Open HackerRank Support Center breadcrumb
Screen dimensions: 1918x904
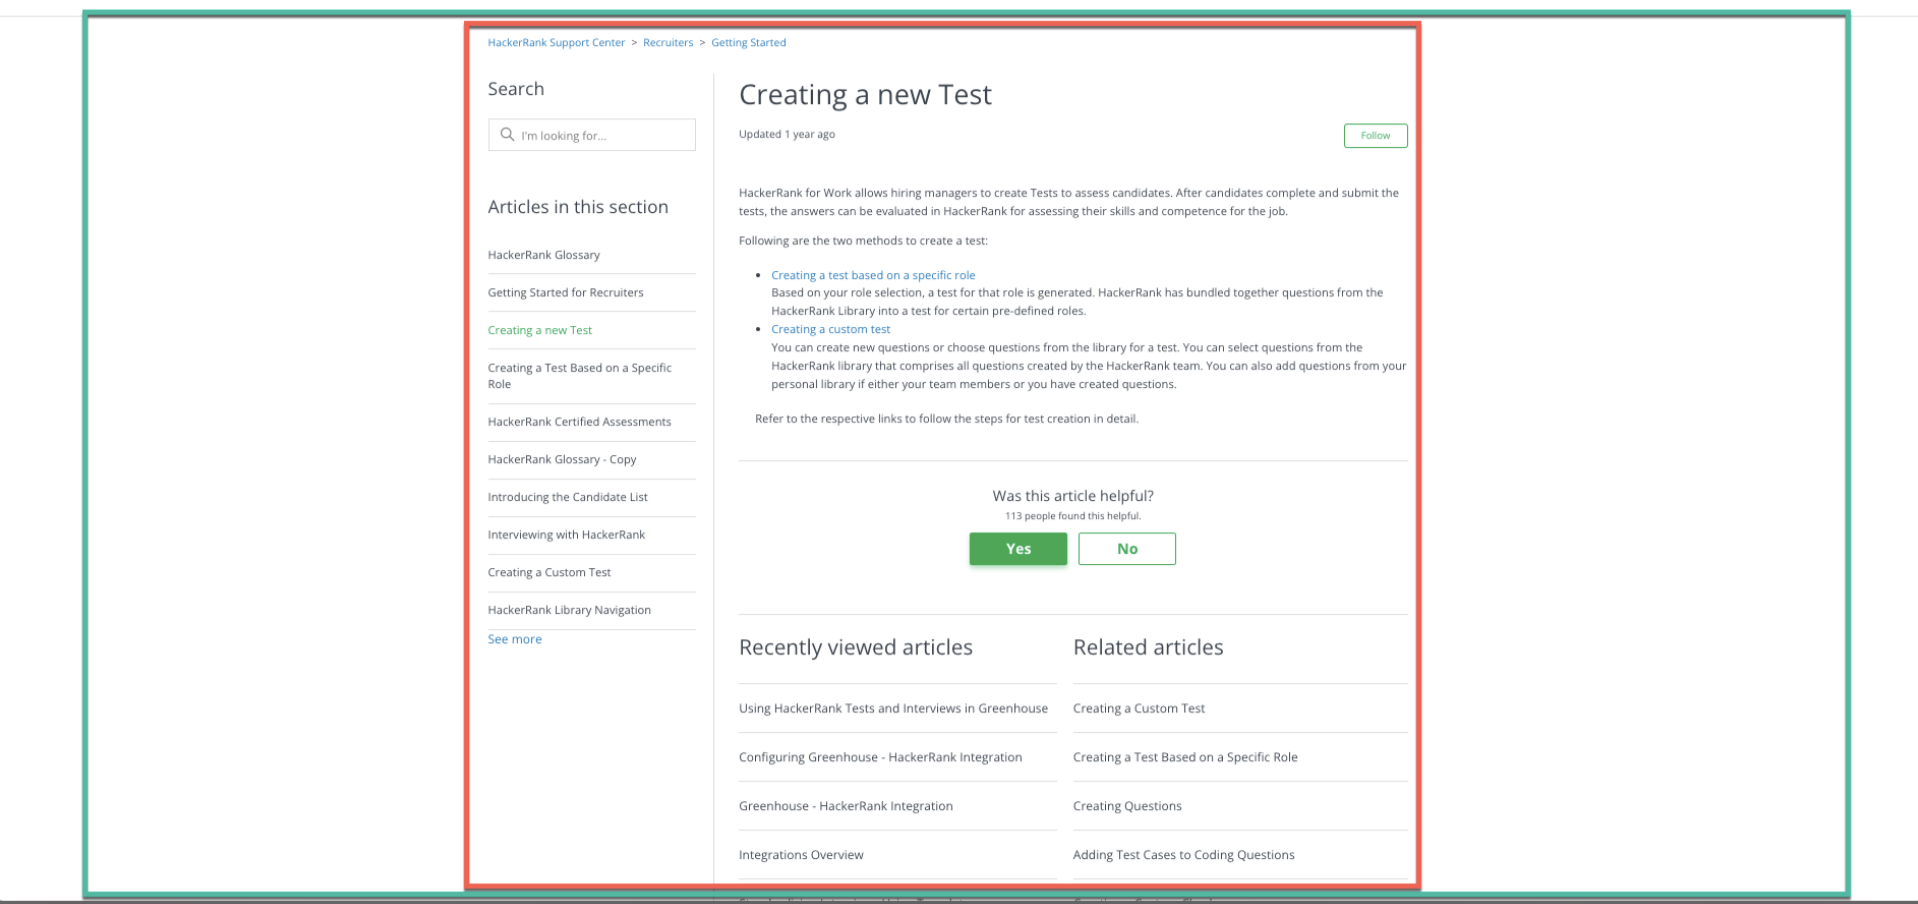point(556,43)
